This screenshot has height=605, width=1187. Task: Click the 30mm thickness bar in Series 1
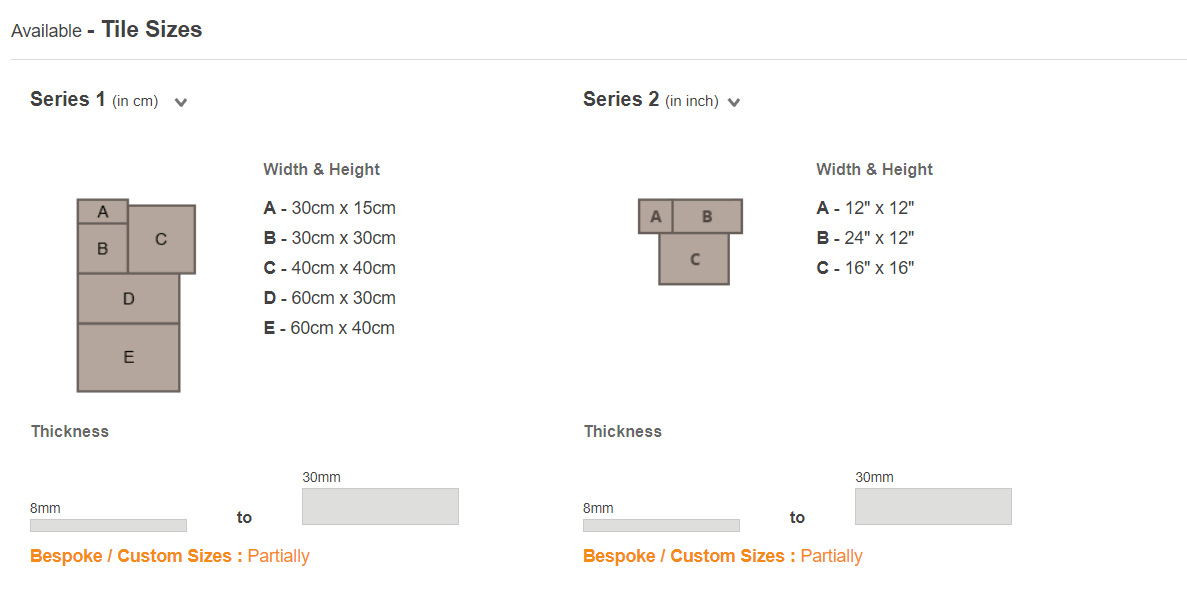click(380, 507)
